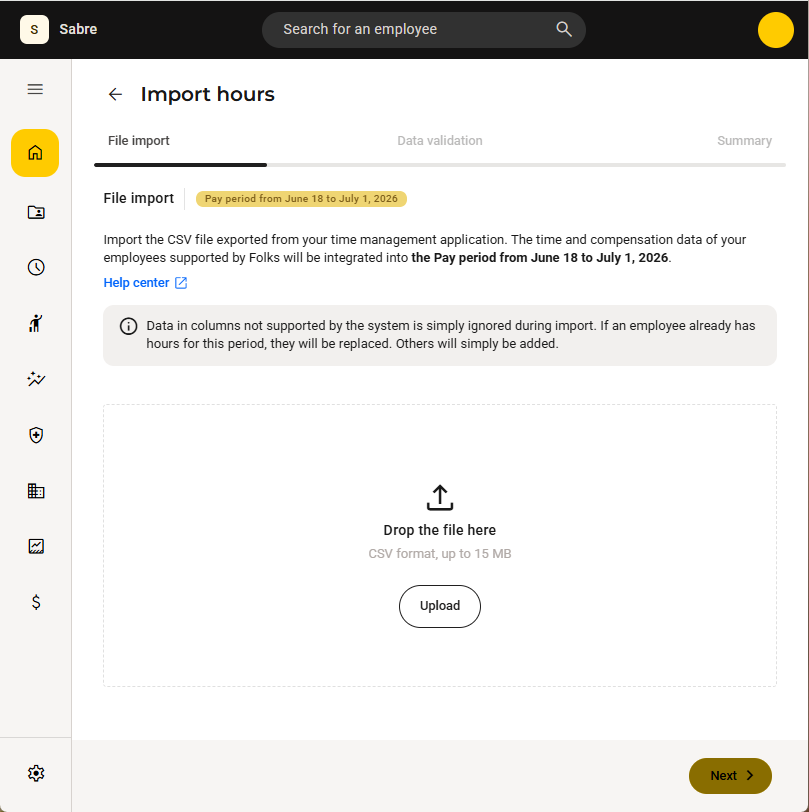Open the settings gear icon
Viewport: 809px width, 812px height.
36,773
